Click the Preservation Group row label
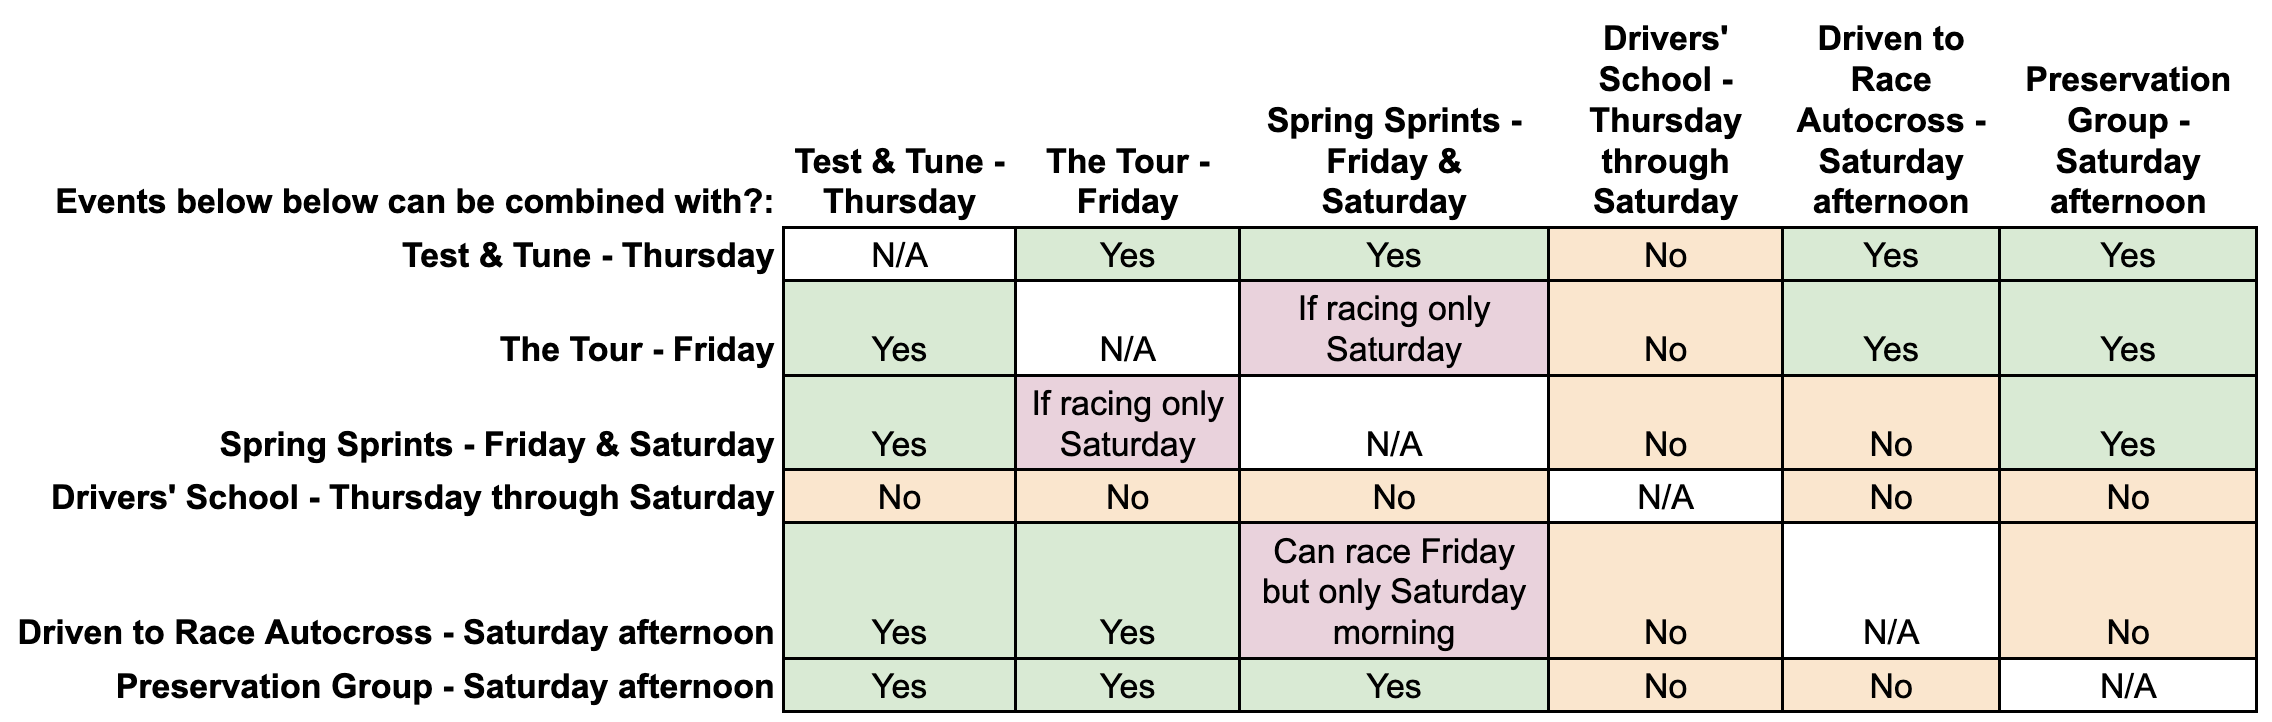 click(x=444, y=687)
